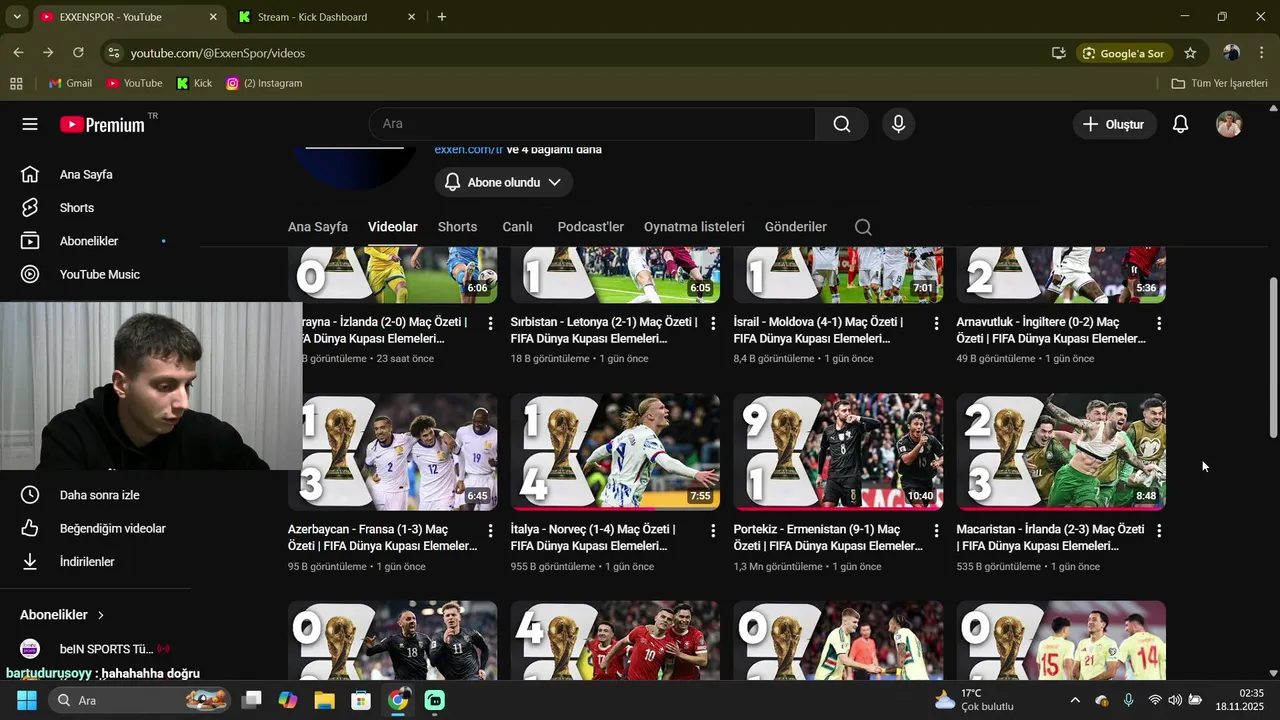Screen dimensions: 1280x720
Task: Open the Canlı channel tab
Action: point(517,227)
